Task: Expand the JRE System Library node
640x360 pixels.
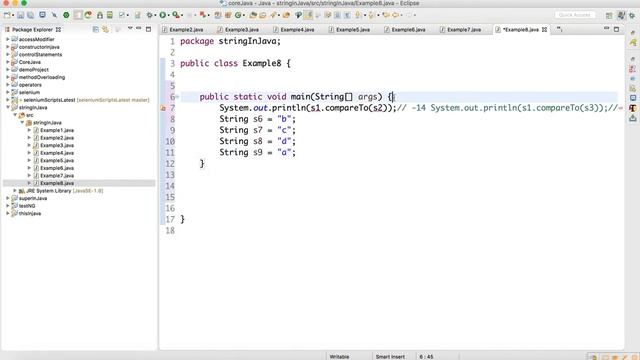Action: pos(15,191)
